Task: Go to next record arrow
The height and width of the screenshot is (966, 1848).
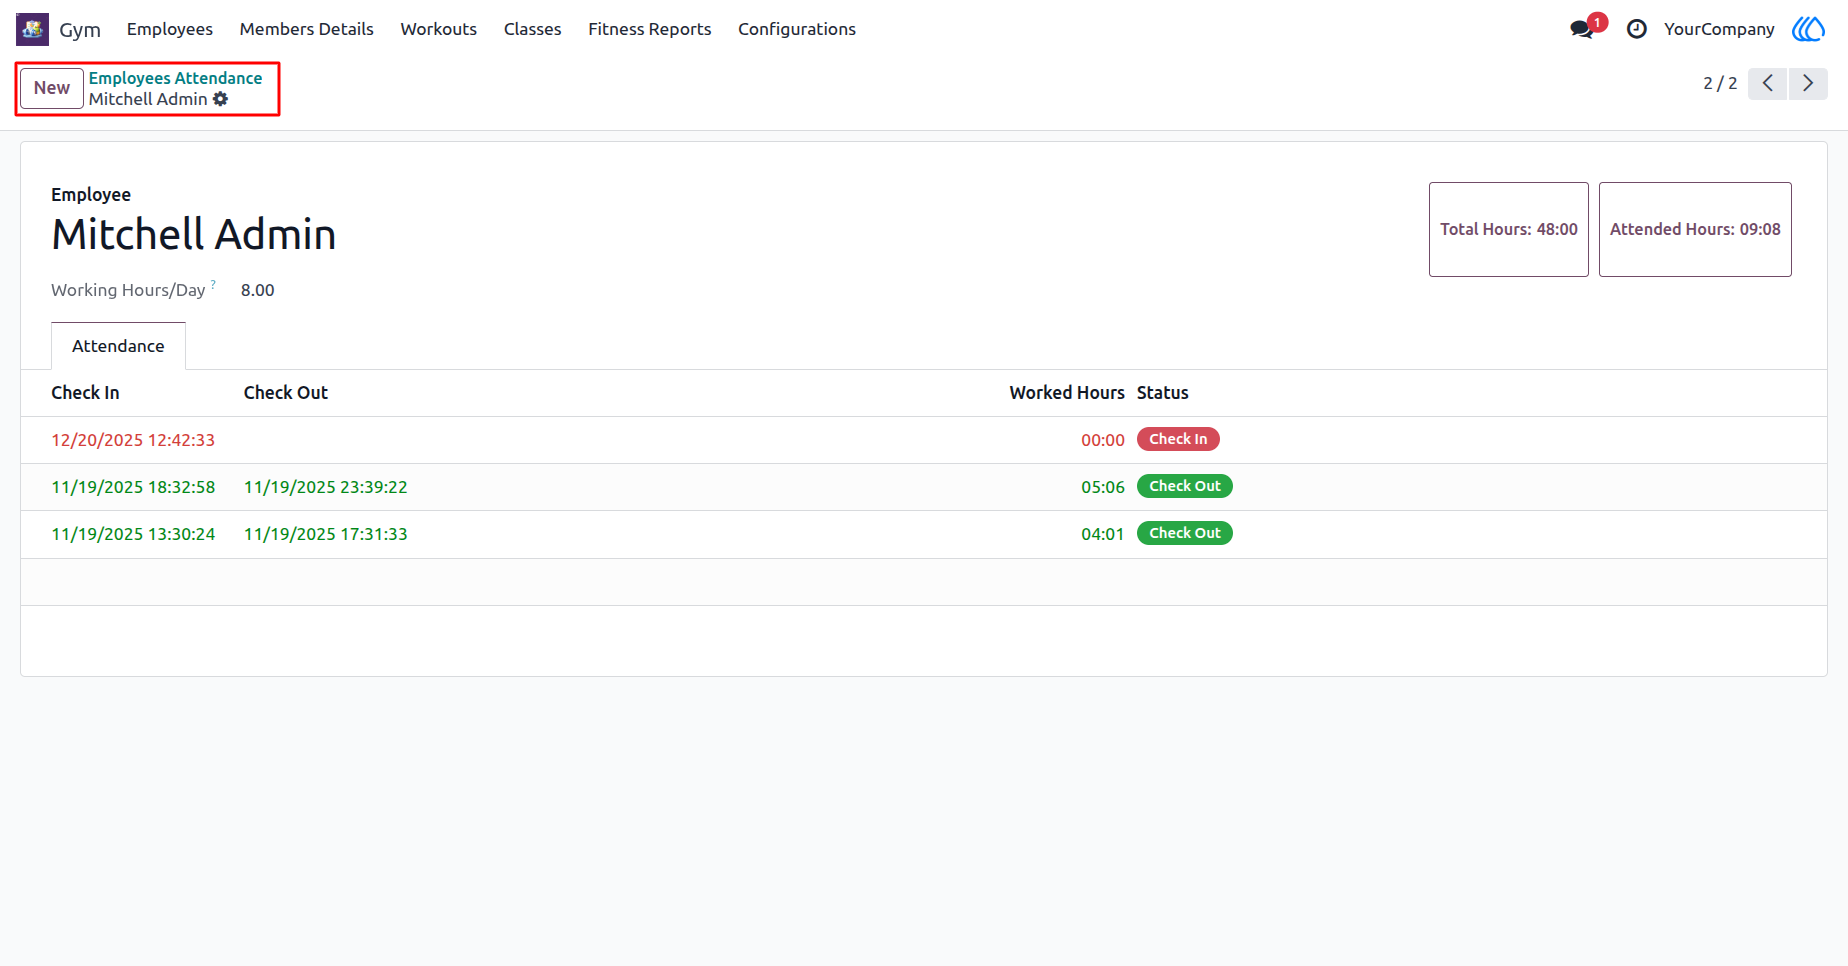Action: point(1808,83)
